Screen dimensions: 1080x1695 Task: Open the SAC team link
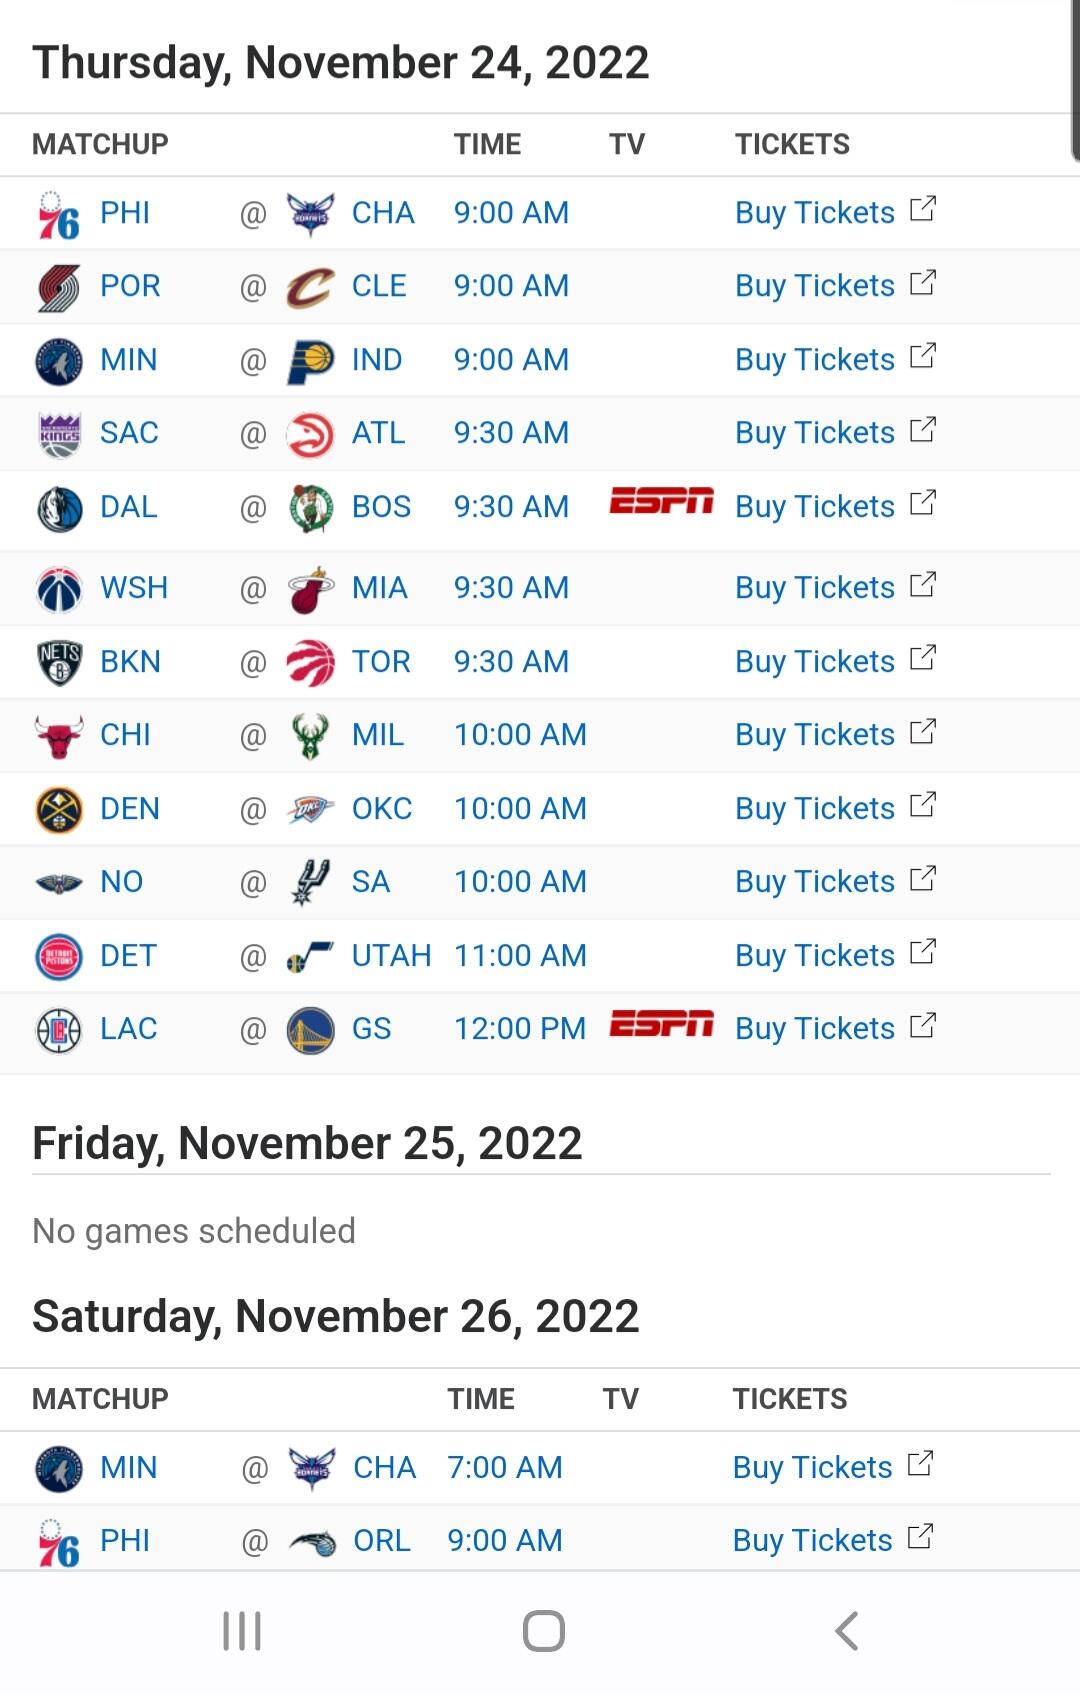point(129,433)
